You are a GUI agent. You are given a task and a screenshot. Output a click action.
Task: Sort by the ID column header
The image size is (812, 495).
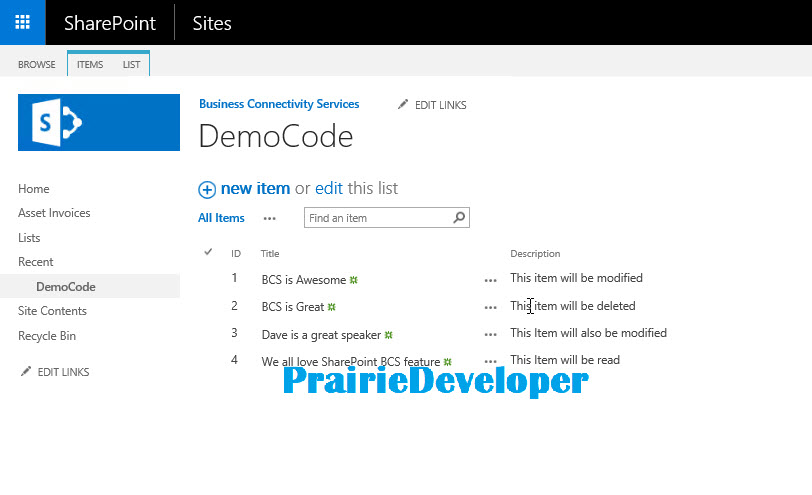[x=236, y=253]
